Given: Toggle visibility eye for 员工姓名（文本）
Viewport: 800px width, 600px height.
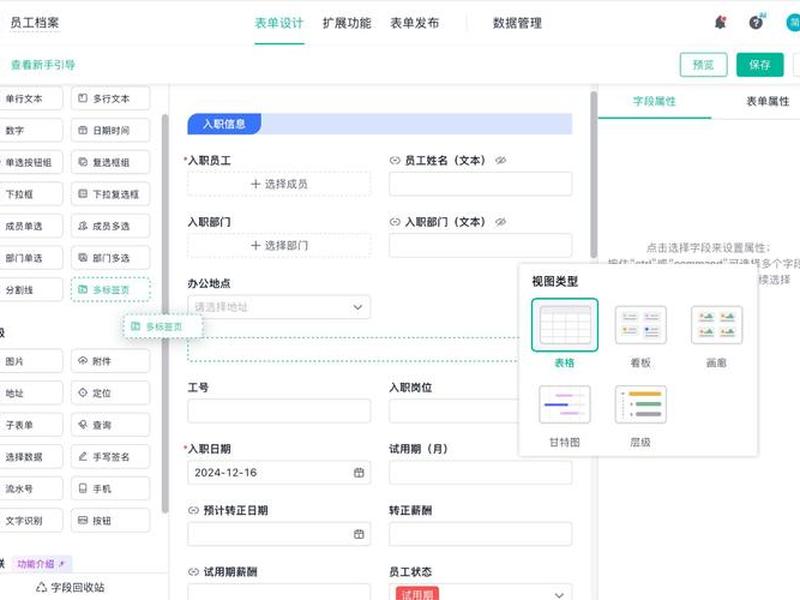Looking at the screenshot, I should (x=501, y=161).
